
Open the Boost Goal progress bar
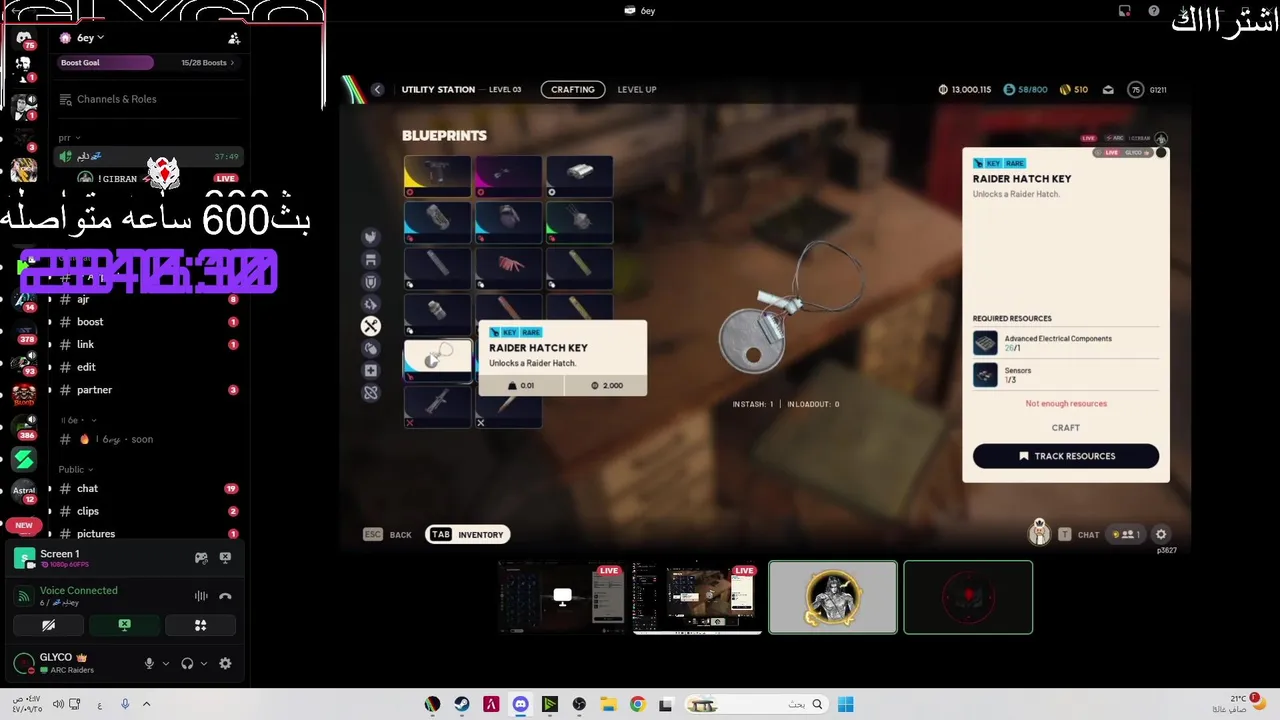pos(147,63)
